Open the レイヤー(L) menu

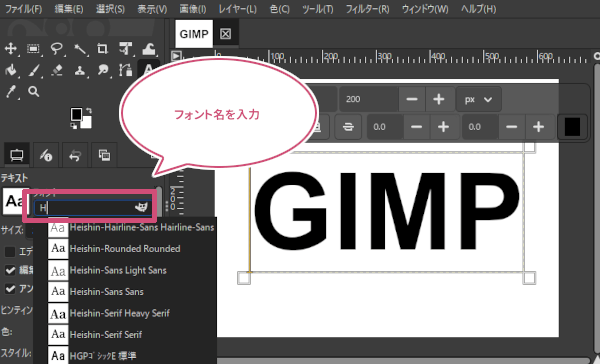238,9
